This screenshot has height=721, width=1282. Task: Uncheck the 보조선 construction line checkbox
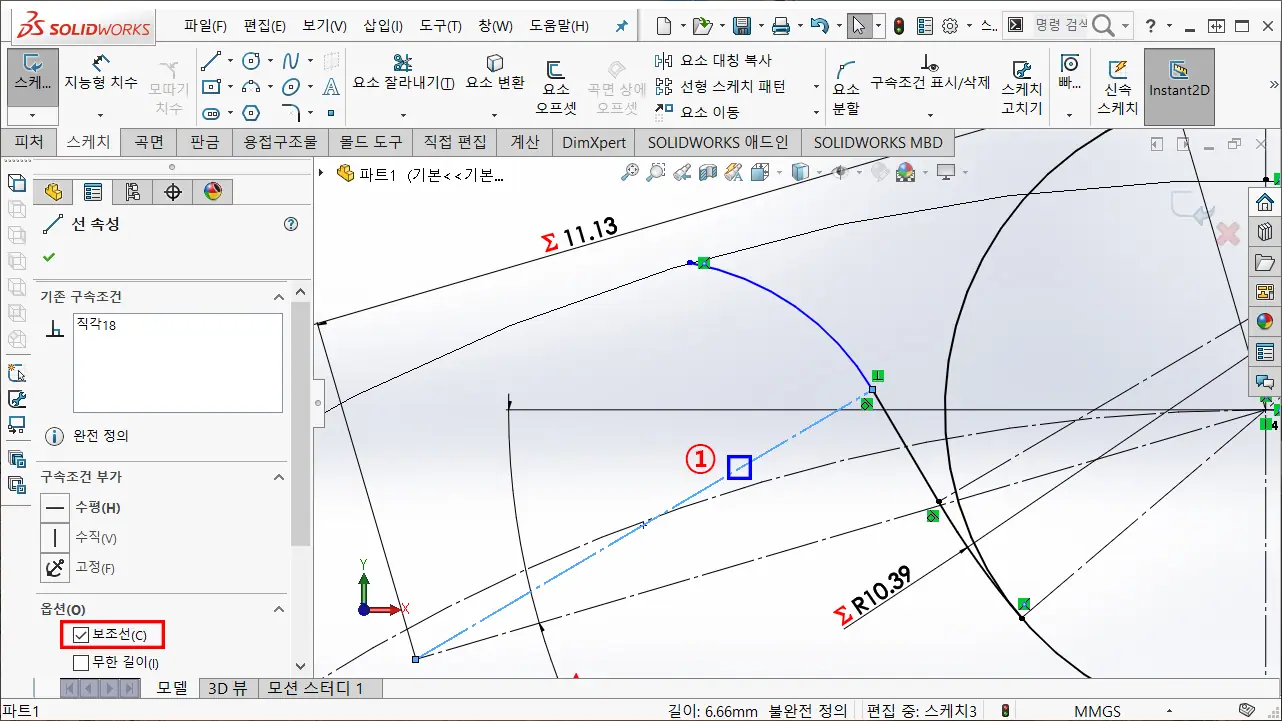point(82,635)
